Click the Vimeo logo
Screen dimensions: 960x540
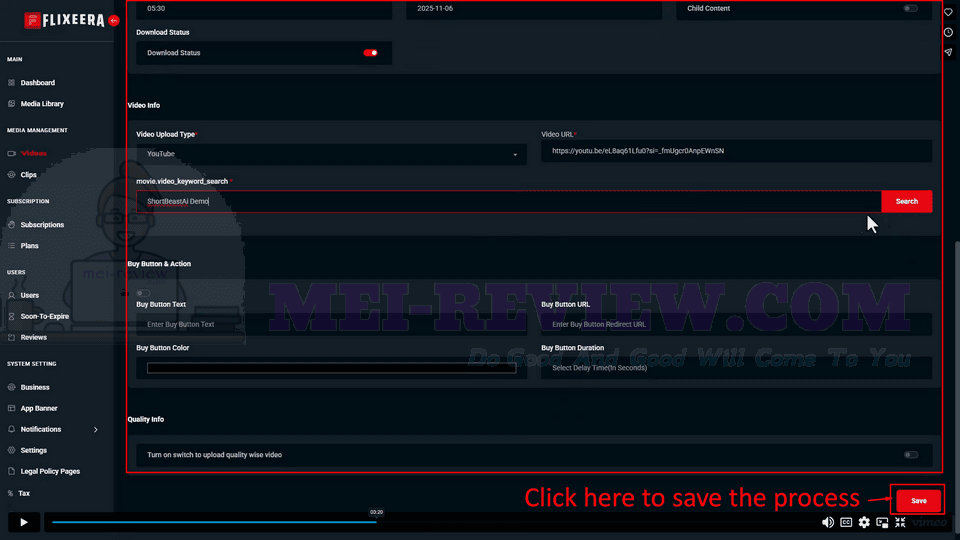929,522
